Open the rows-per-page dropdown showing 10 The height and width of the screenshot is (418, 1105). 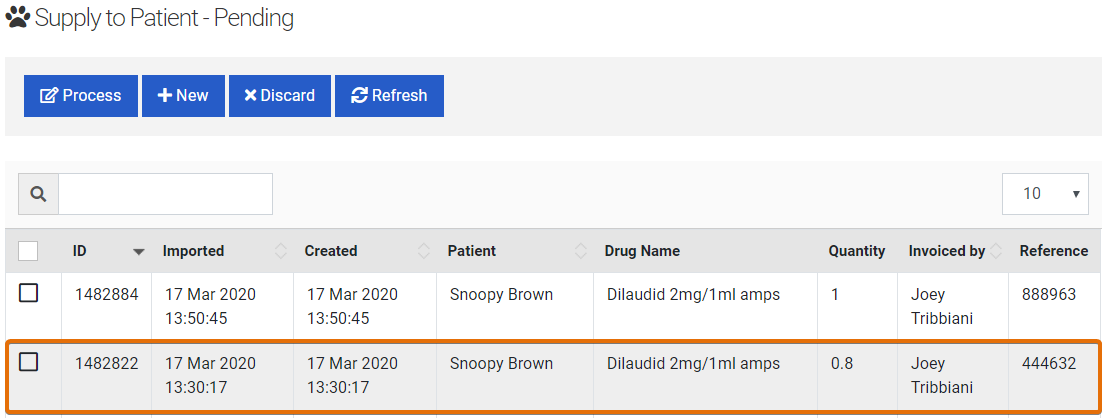pyautogui.click(x=1045, y=194)
